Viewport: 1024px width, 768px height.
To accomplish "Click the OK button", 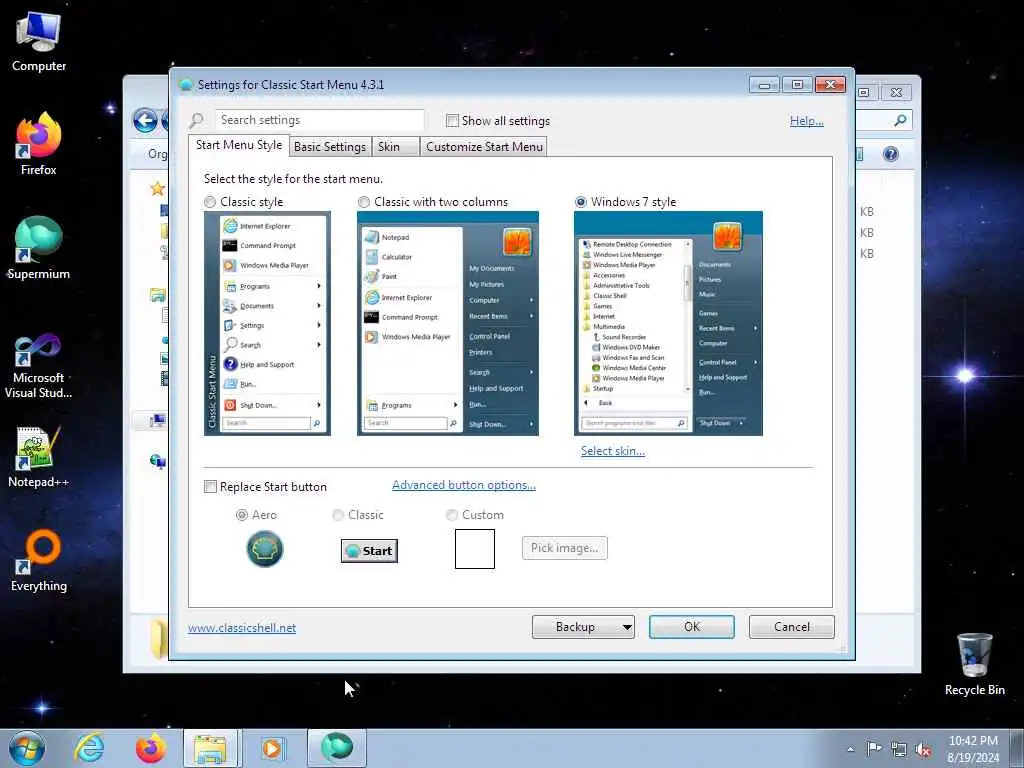I will [x=692, y=627].
